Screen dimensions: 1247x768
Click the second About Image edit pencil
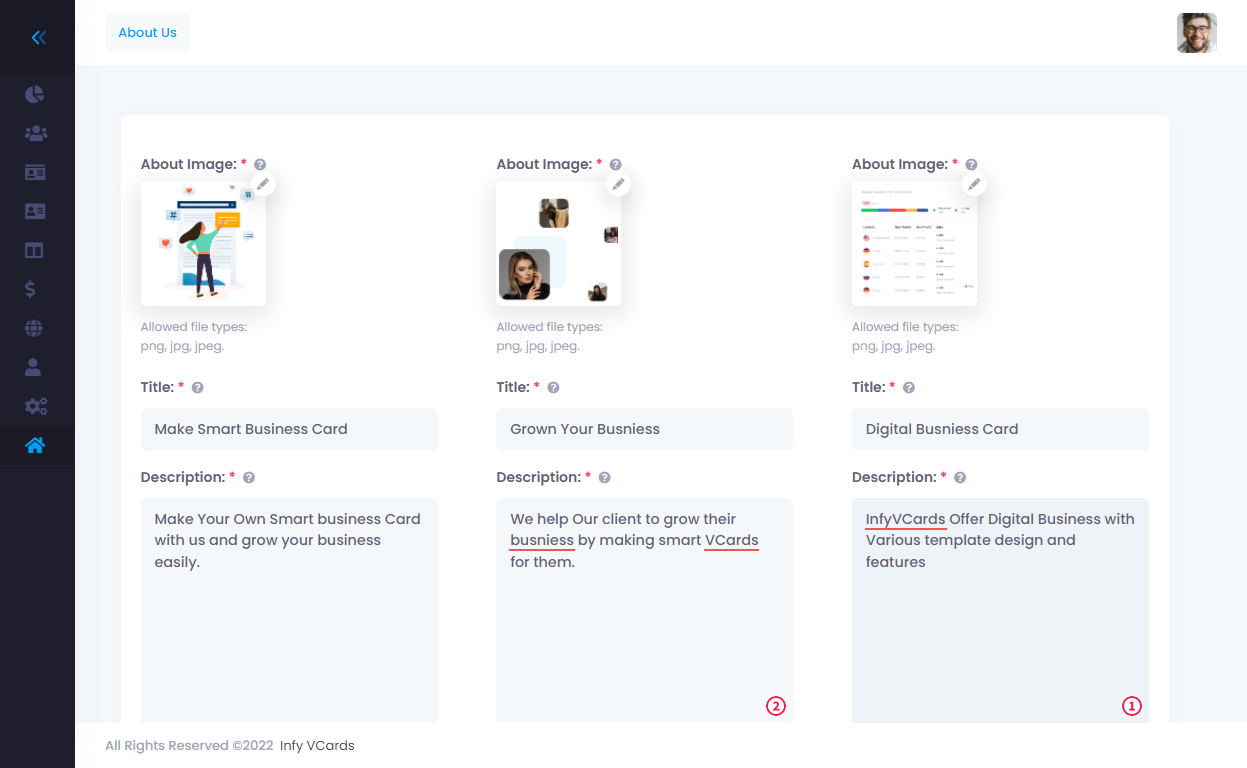[x=618, y=183]
